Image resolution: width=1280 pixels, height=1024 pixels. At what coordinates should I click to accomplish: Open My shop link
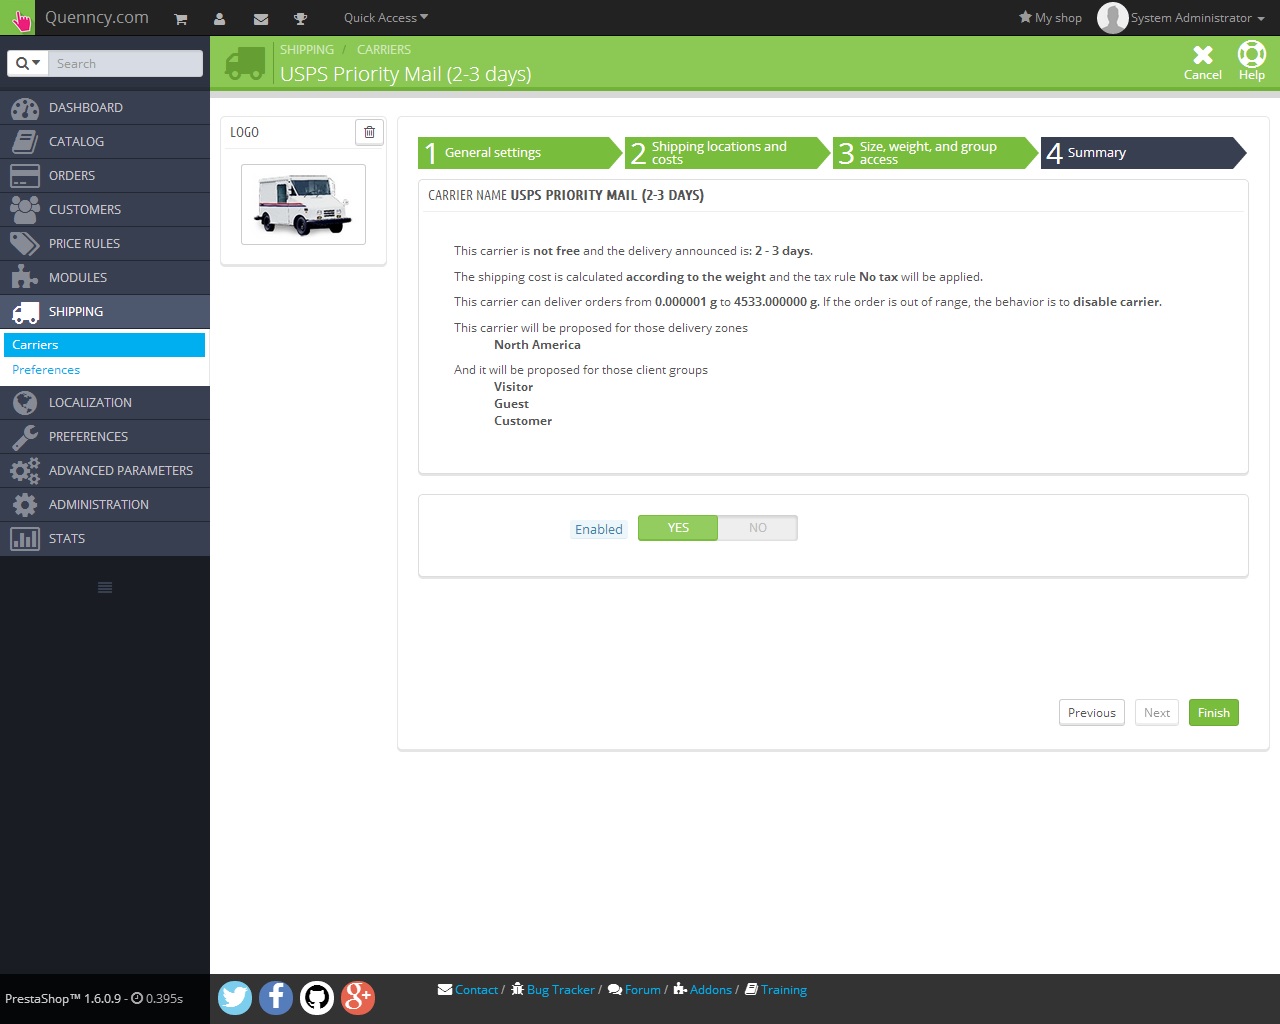tap(1050, 18)
